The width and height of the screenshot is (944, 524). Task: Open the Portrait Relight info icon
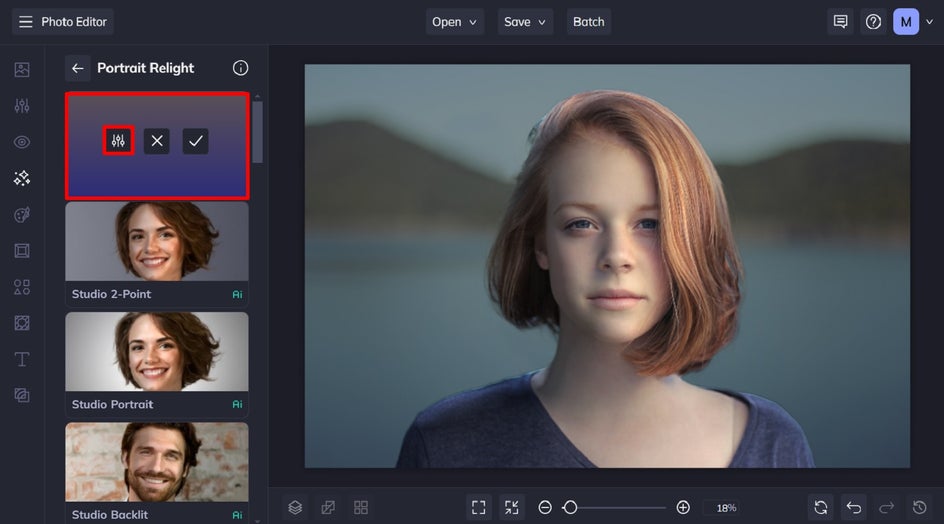[240, 68]
